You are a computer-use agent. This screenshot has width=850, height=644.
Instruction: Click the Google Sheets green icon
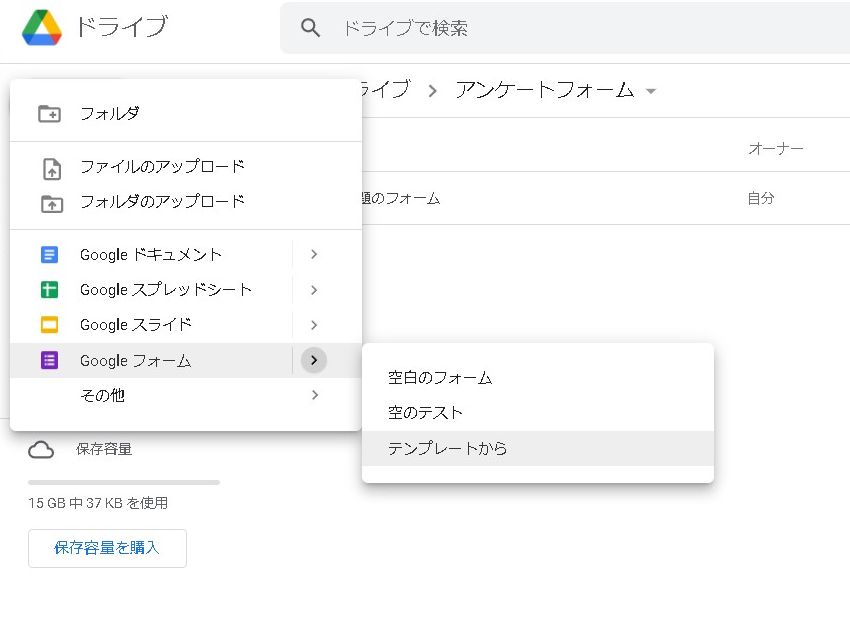[50, 290]
